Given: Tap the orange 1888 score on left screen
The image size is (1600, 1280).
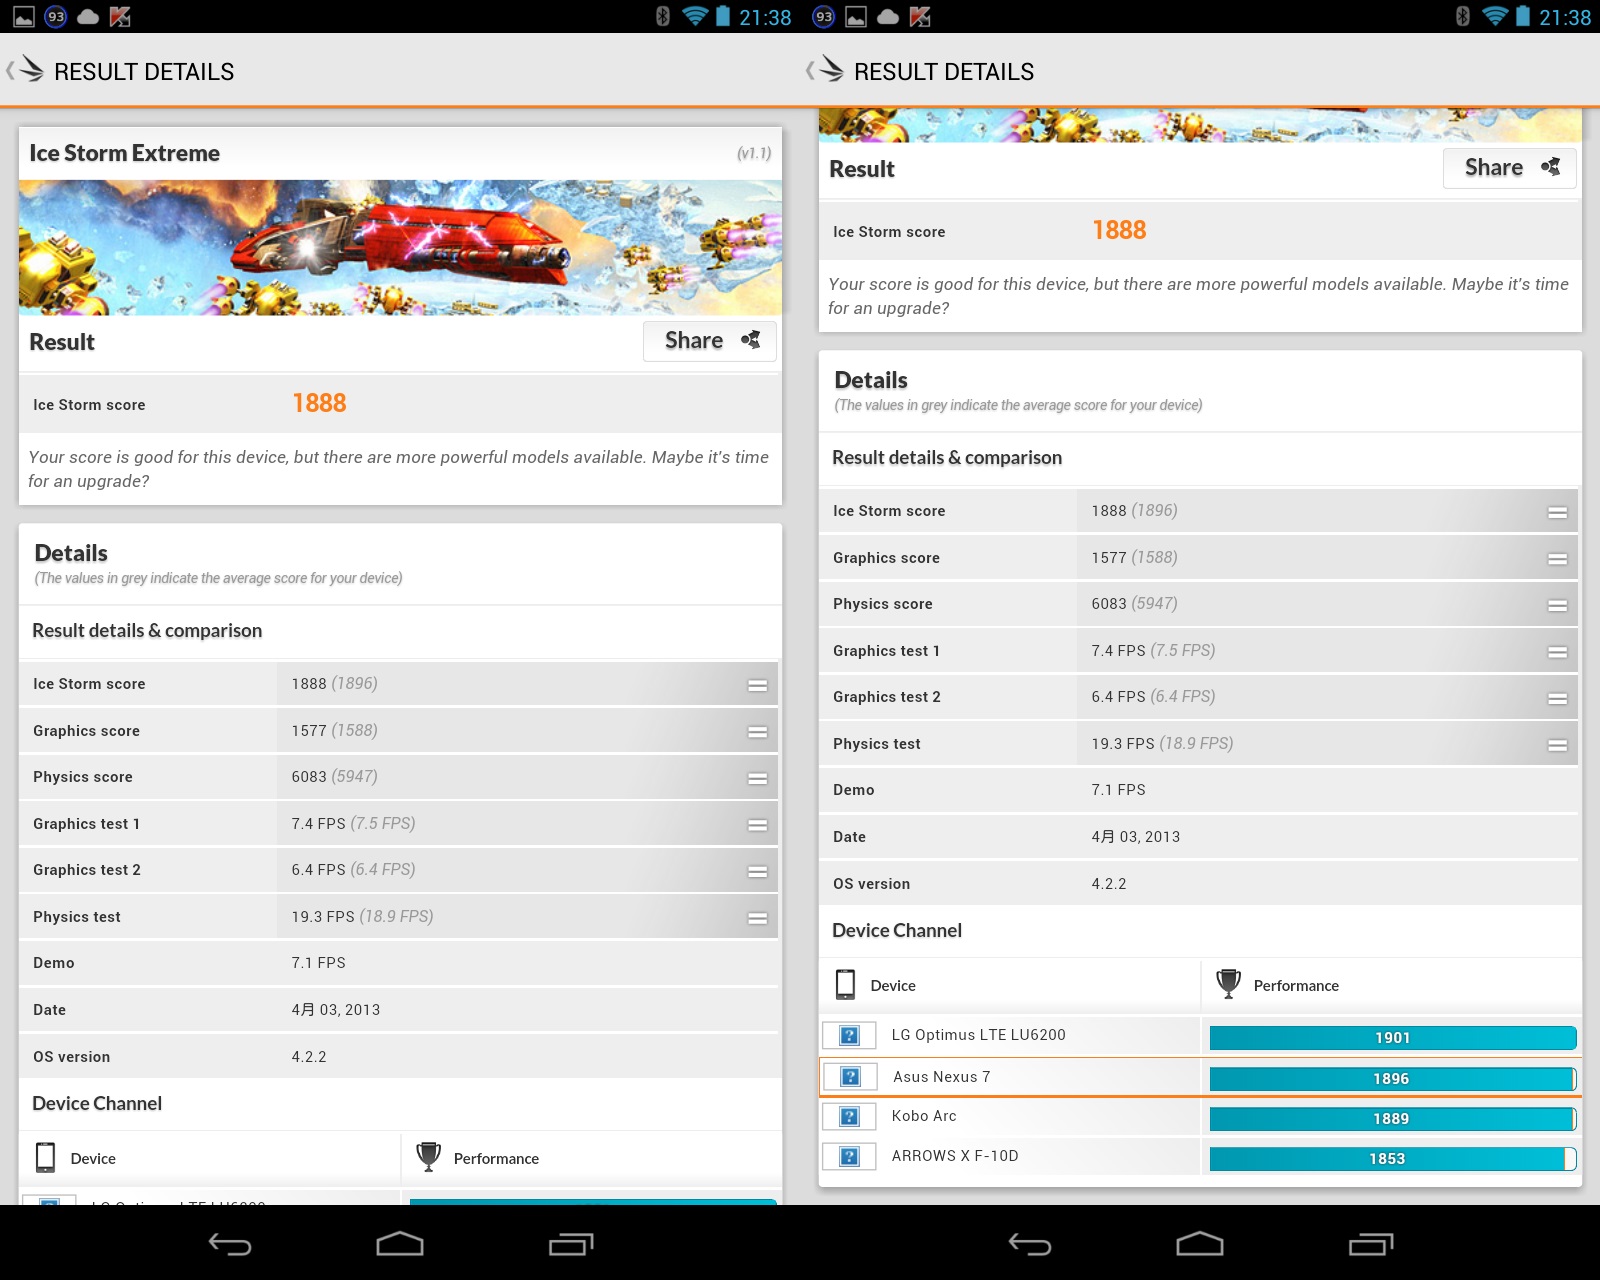Looking at the screenshot, I should pyautogui.click(x=319, y=403).
